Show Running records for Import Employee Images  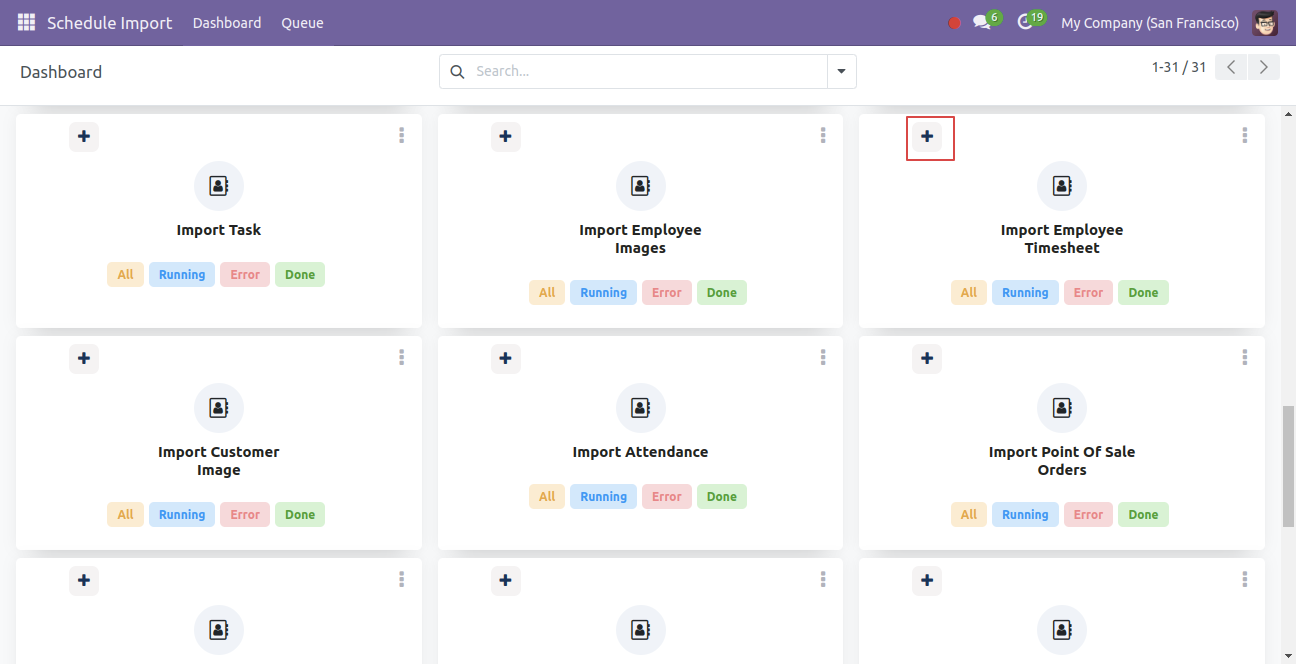tap(604, 293)
